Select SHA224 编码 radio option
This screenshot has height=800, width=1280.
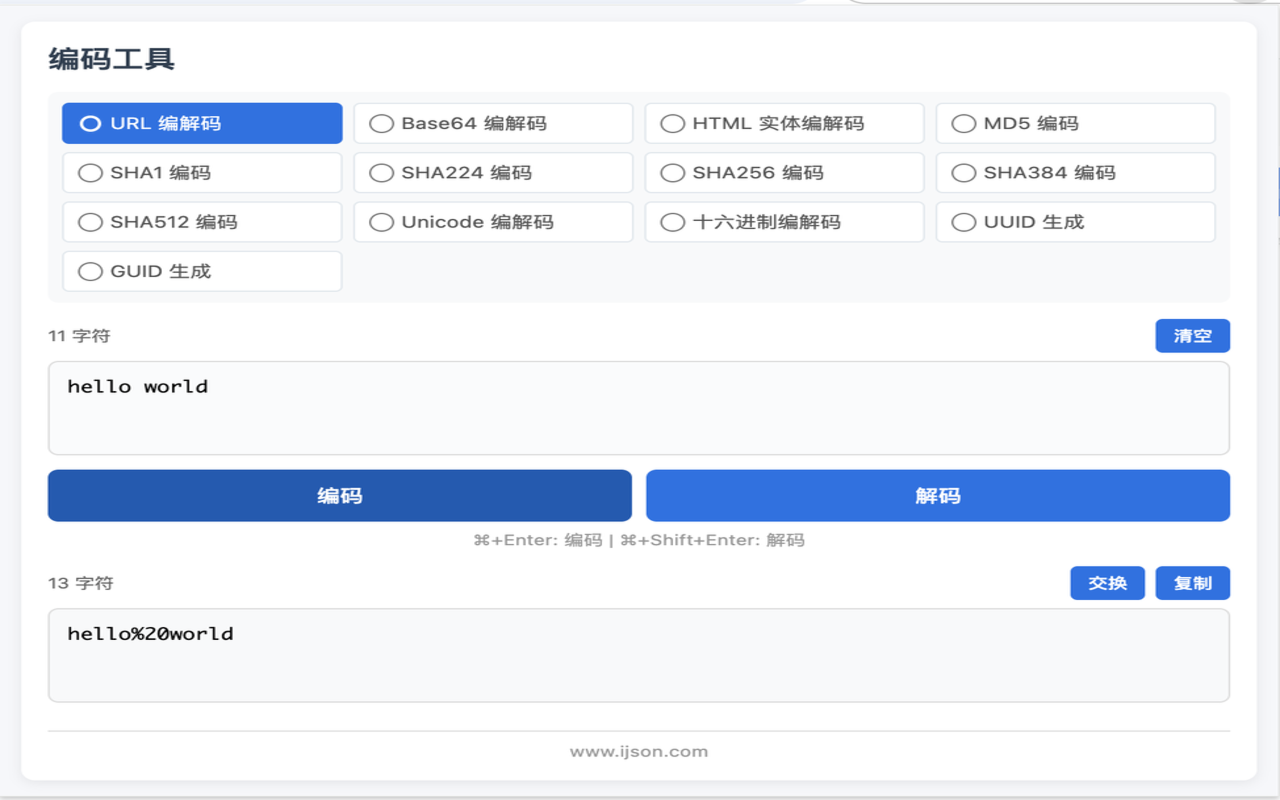[x=493, y=173]
